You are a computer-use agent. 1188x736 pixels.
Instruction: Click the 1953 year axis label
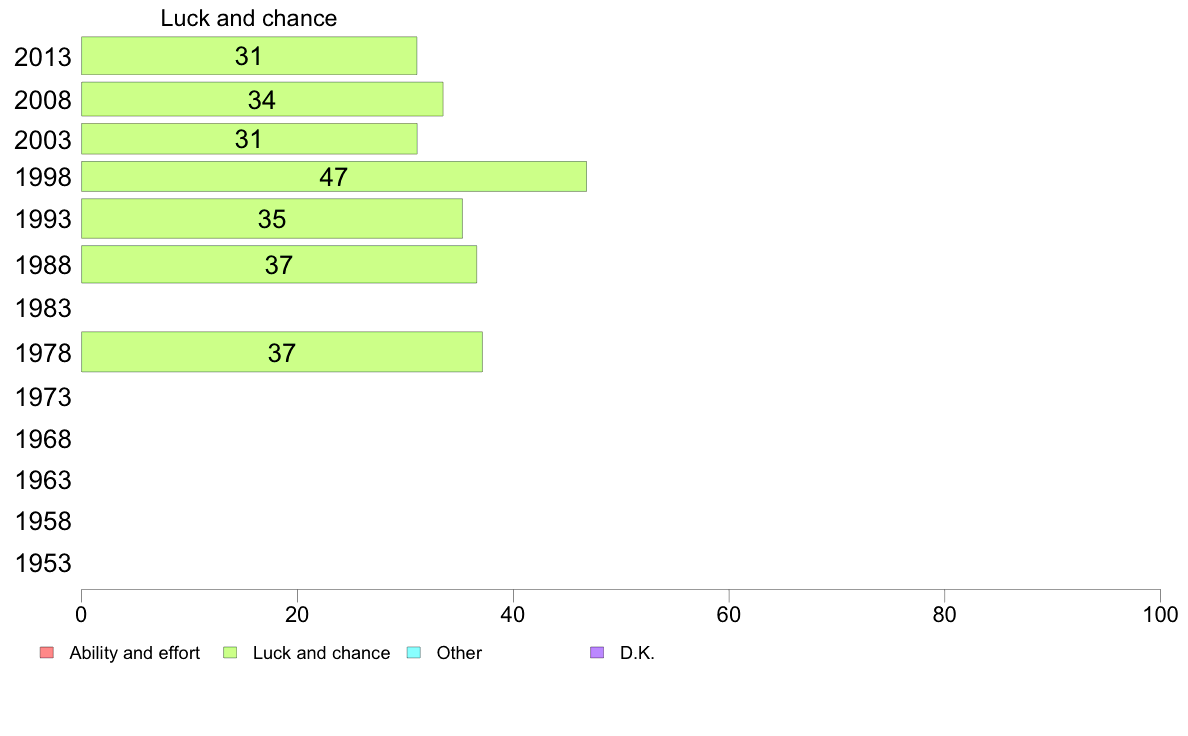tap(43, 563)
